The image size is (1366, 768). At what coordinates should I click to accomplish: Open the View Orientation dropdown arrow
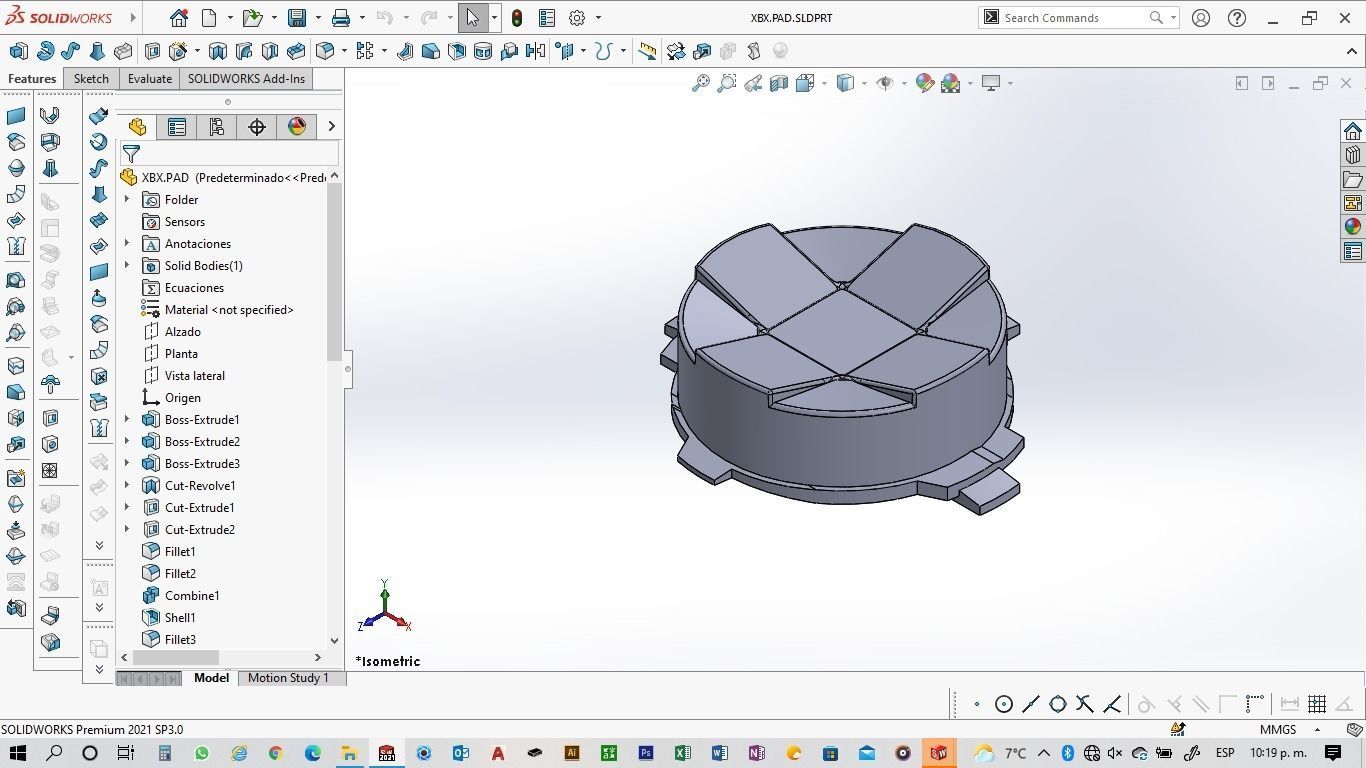coord(824,83)
